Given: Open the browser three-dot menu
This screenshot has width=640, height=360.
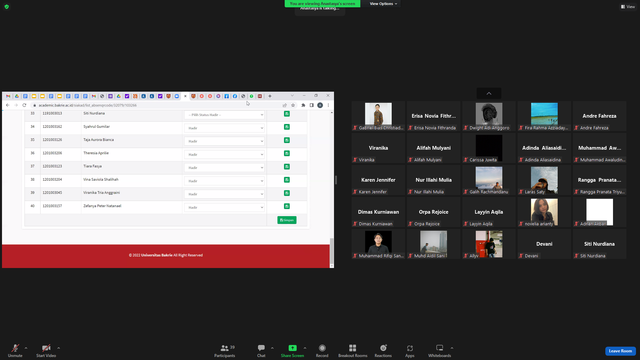Looking at the screenshot, I should (328, 105).
